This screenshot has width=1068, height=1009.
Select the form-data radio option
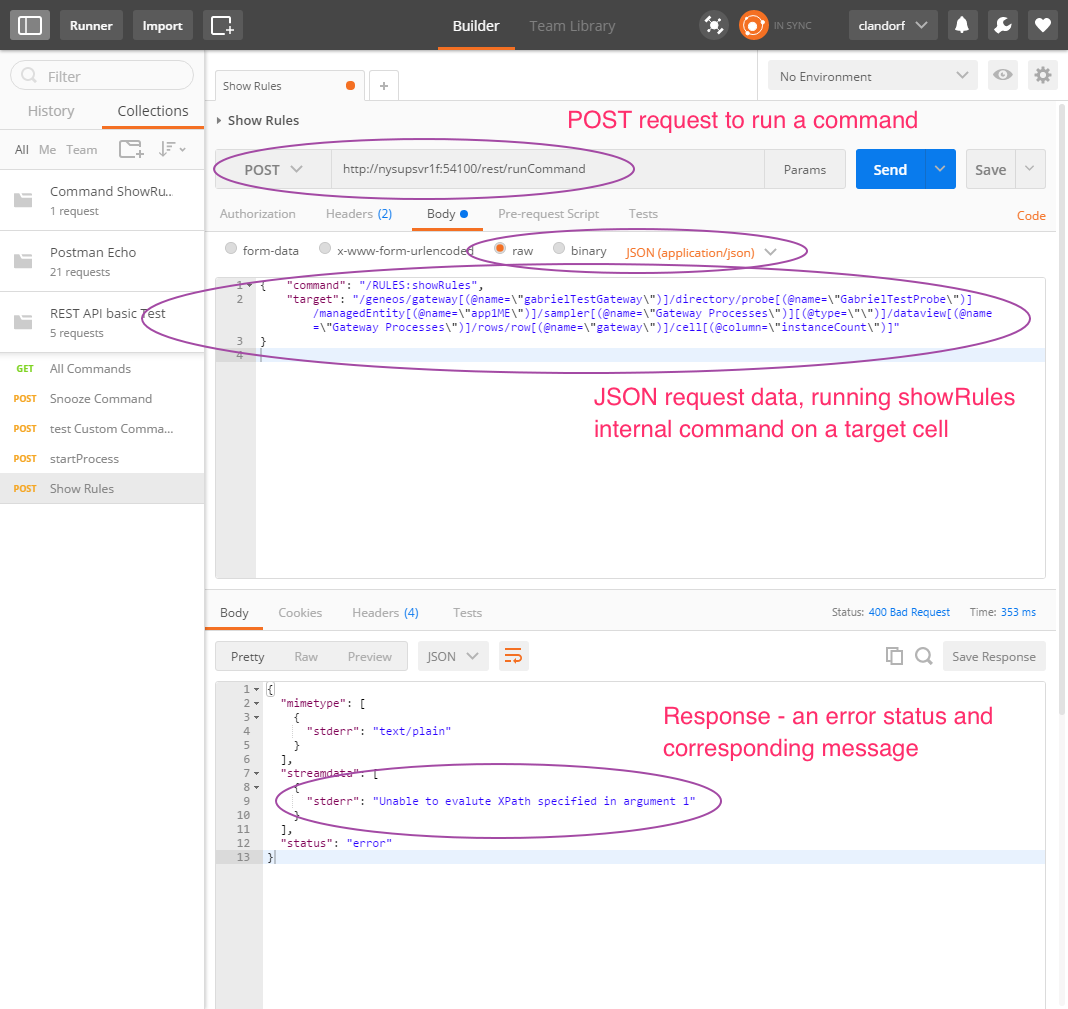[x=232, y=250]
